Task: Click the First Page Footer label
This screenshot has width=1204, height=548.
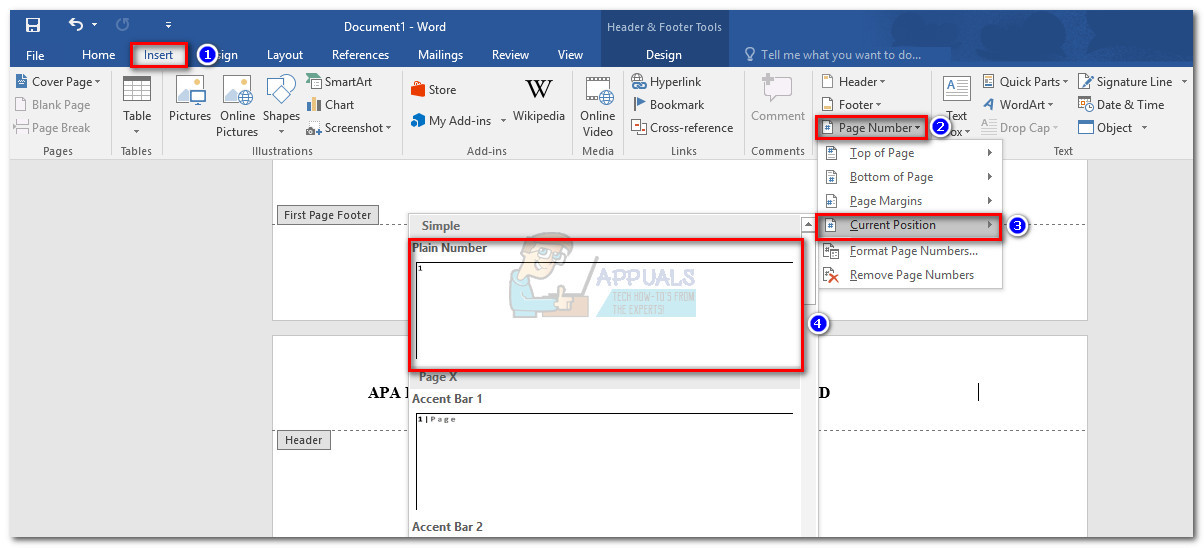Action: point(327,215)
